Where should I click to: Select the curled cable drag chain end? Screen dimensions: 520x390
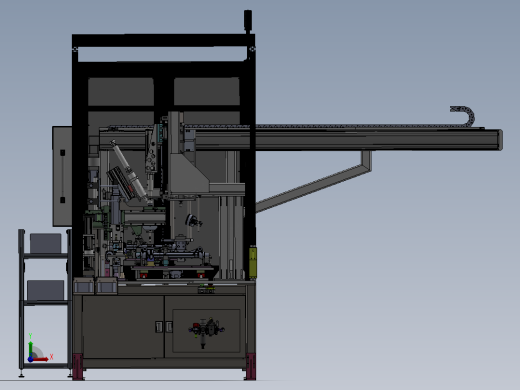(464, 115)
